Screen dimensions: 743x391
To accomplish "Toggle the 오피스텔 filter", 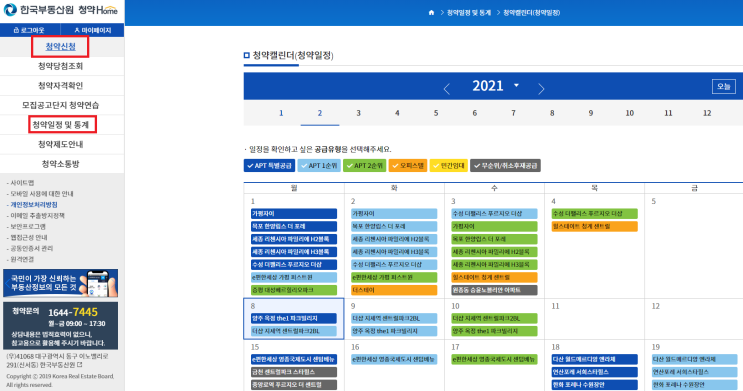I will click(408, 165).
